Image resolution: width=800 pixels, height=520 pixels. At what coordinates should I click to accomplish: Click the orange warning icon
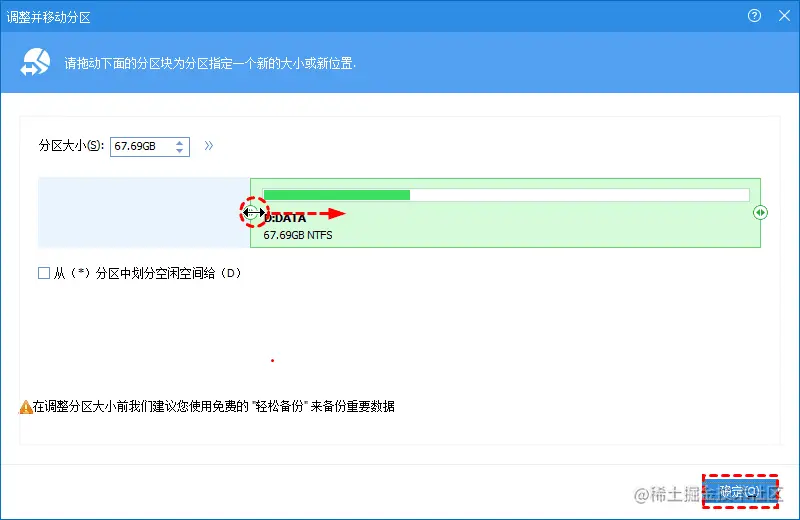26,407
